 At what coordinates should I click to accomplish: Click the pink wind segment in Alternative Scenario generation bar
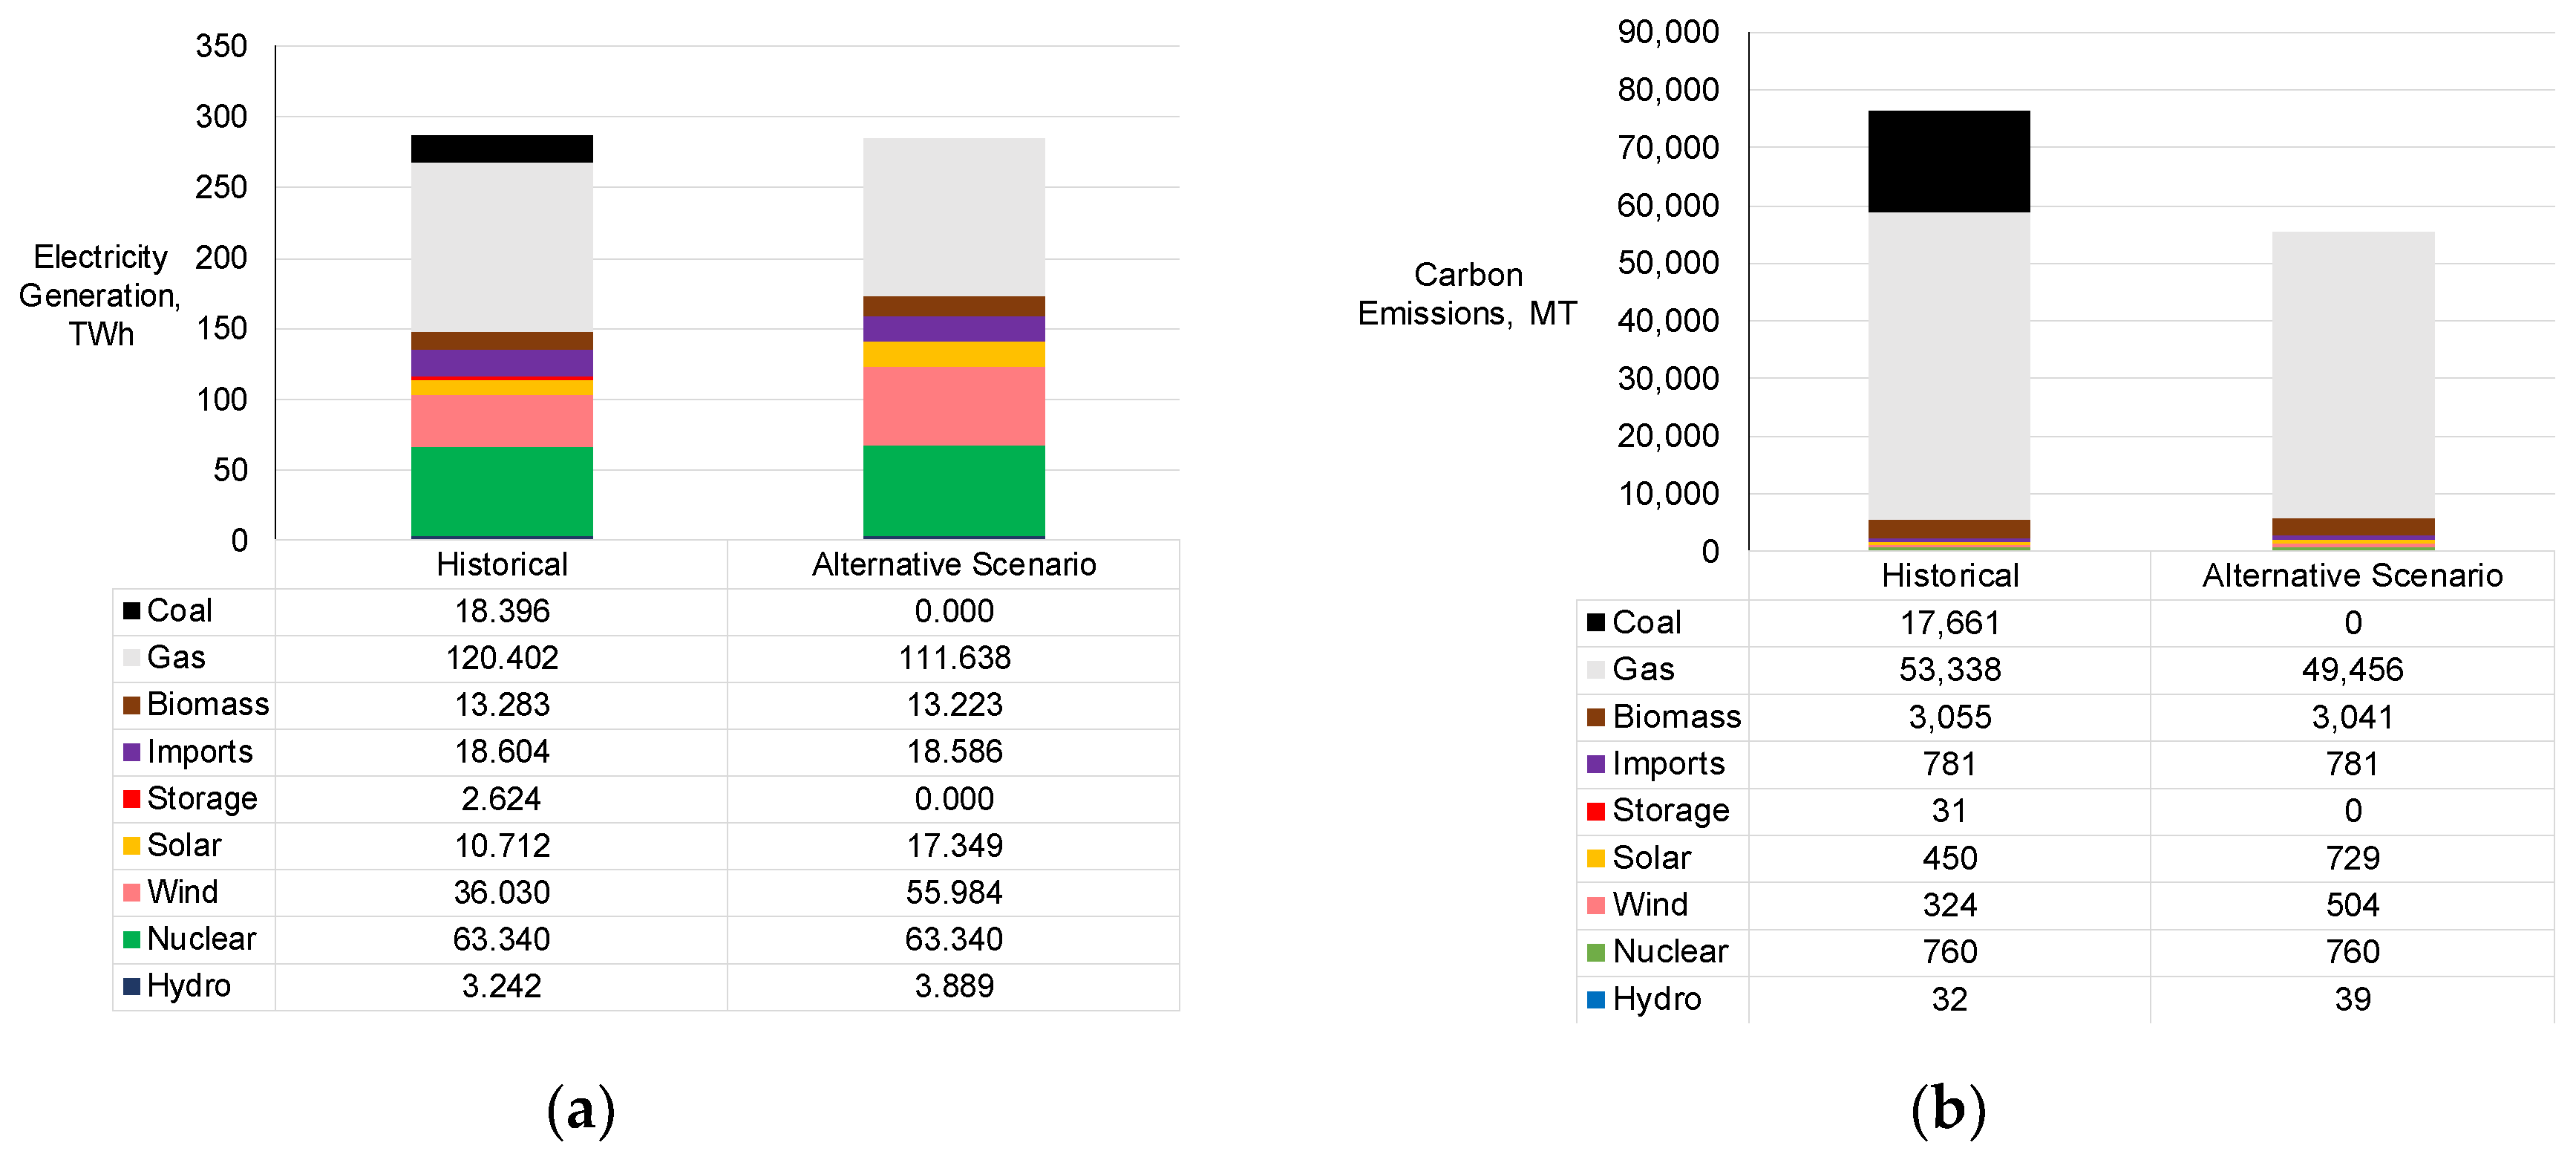[953, 405]
